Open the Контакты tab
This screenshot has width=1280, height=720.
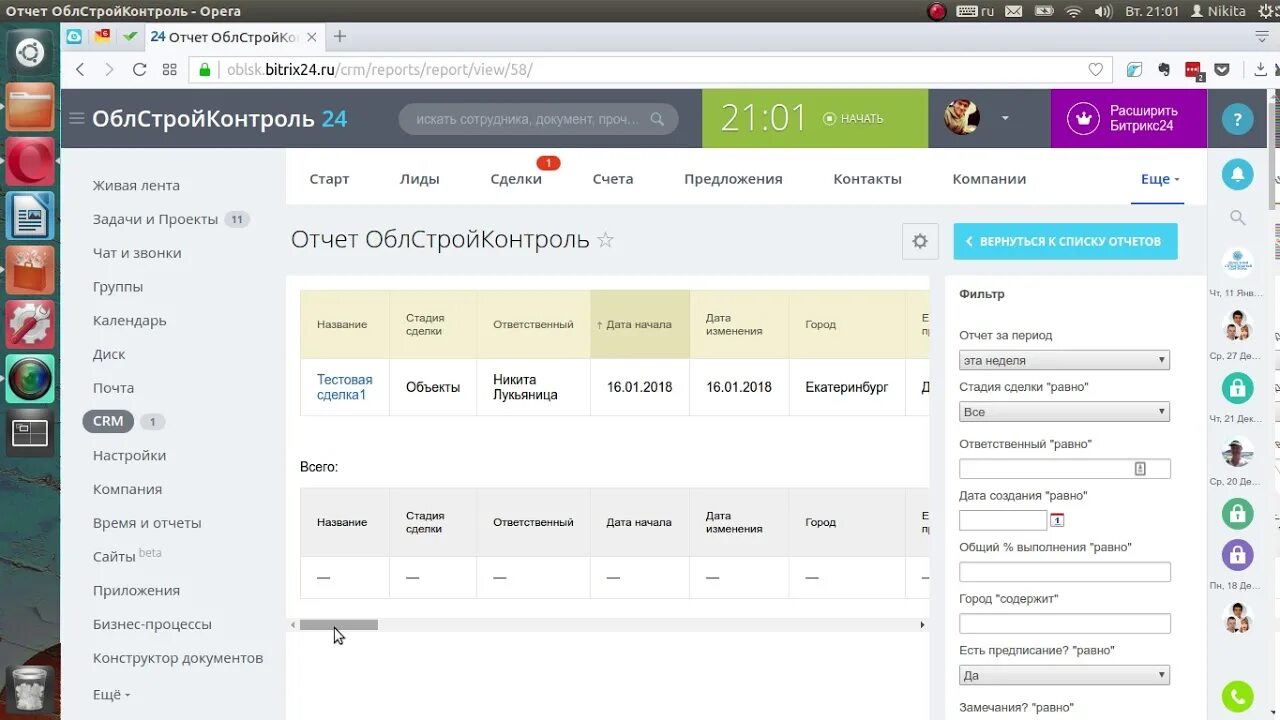point(867,179)
